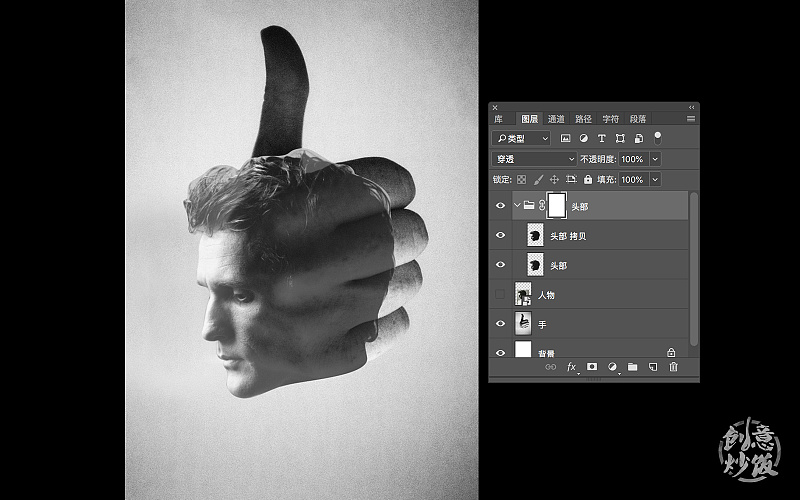
Task: Open the 穿透 blend mode dropdown
Action: pos(534,159)
